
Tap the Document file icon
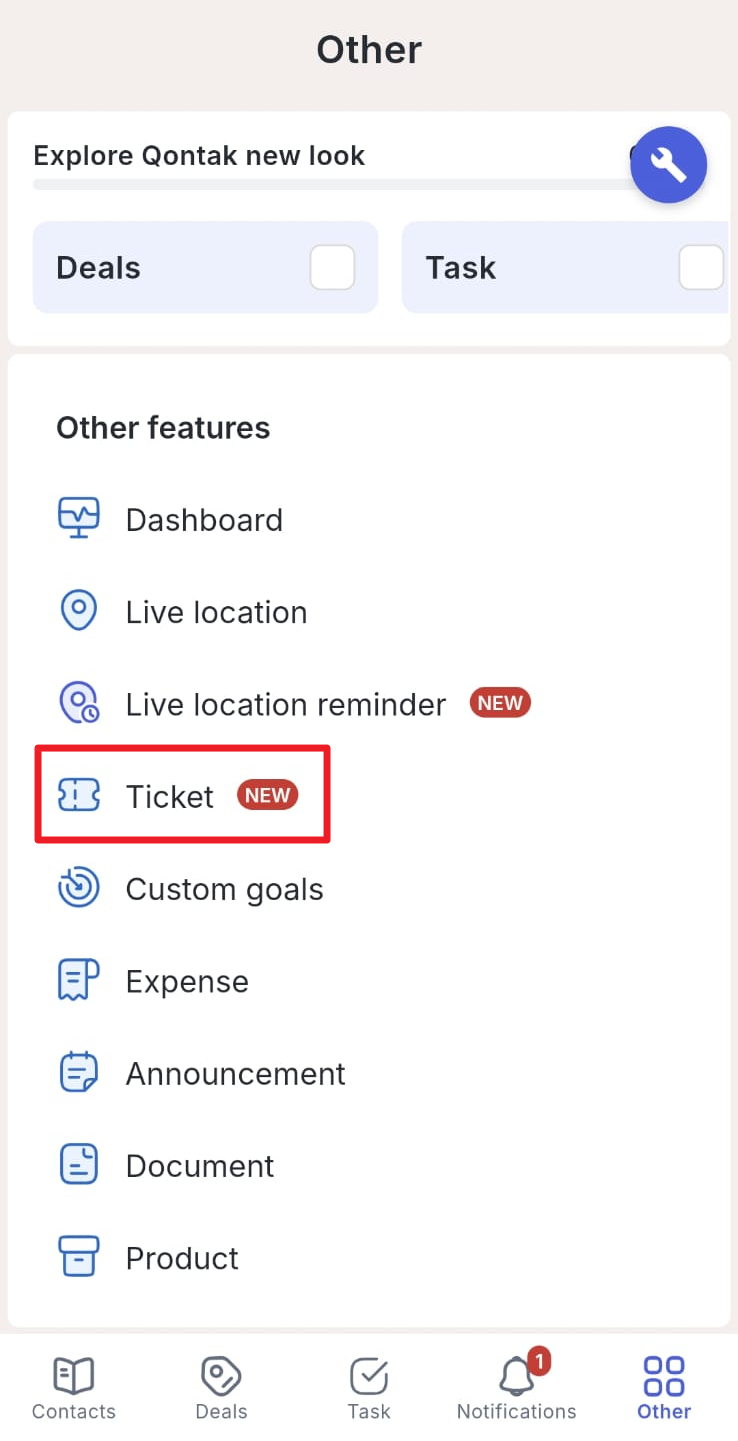[x=78, y=1165]
